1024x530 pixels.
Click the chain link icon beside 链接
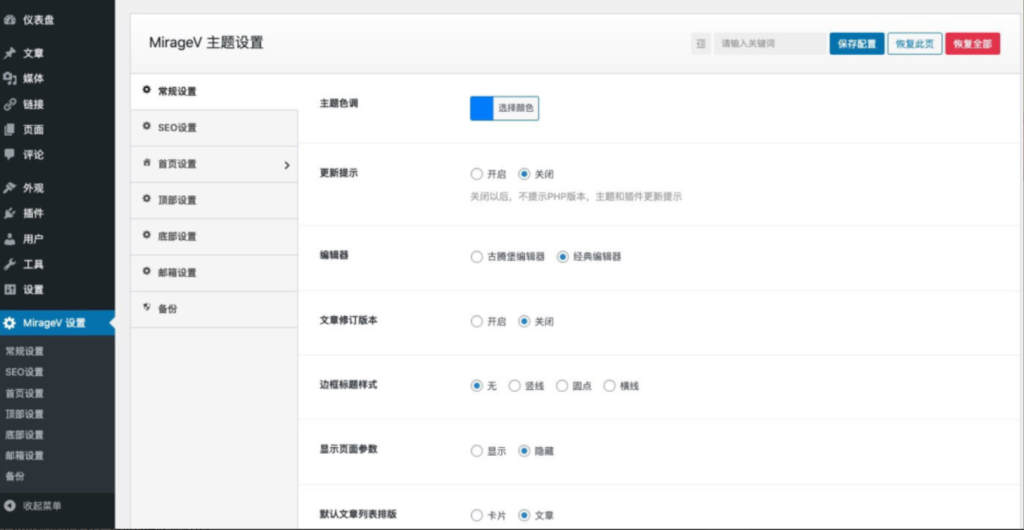click(x=9, y=104)
